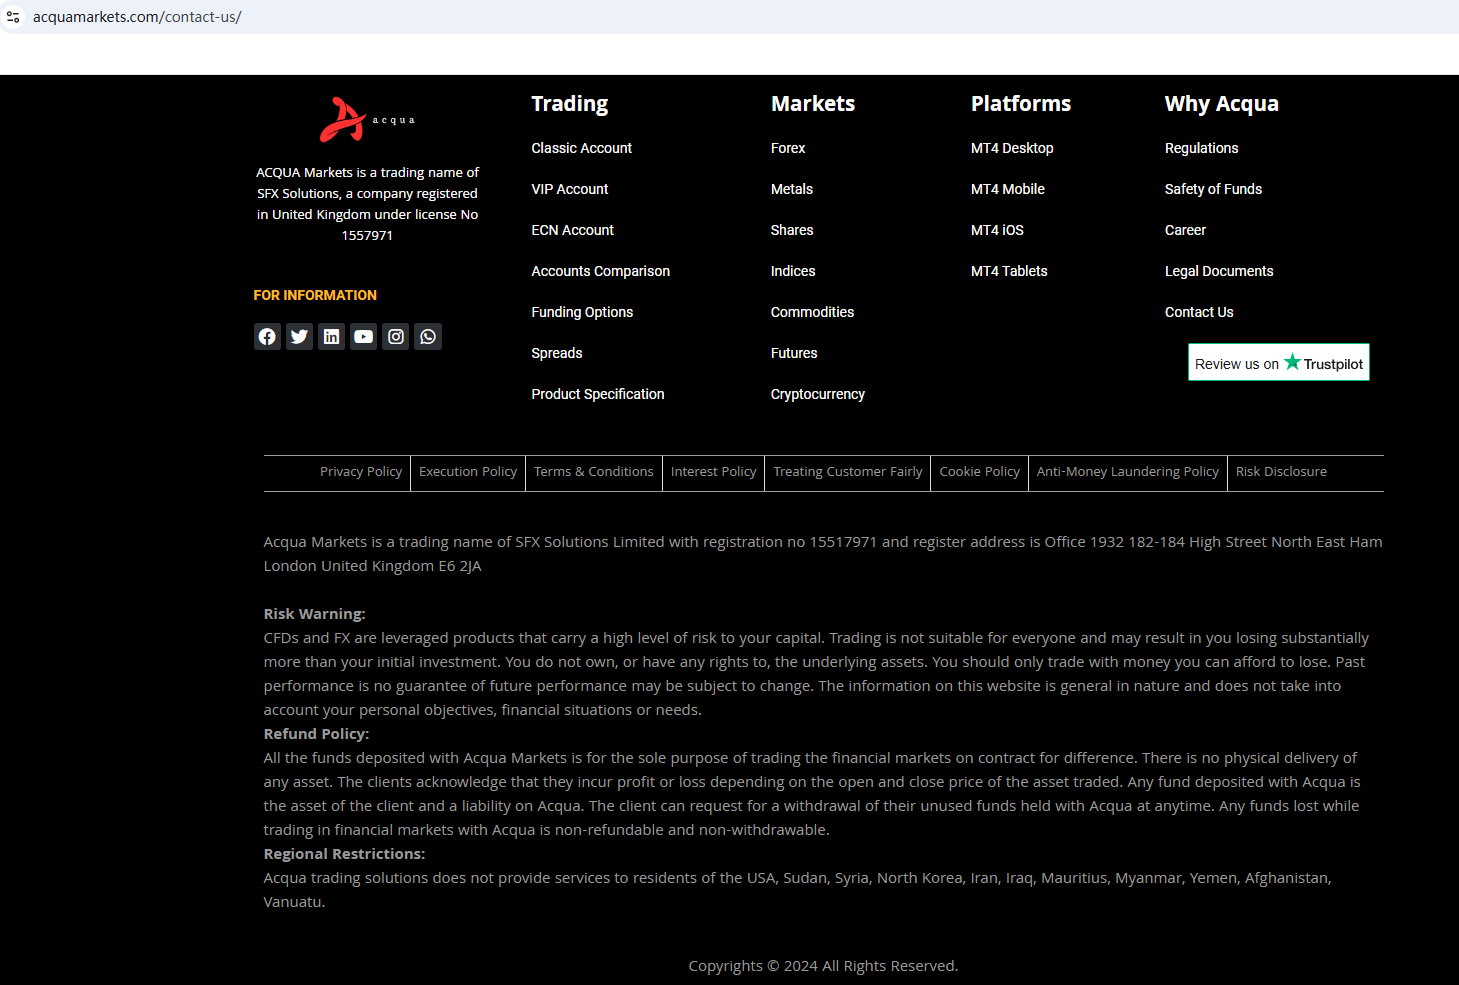Open the Instagram social icon
The width and height of the screenshot is (1459, 985).
coord(396,337)
